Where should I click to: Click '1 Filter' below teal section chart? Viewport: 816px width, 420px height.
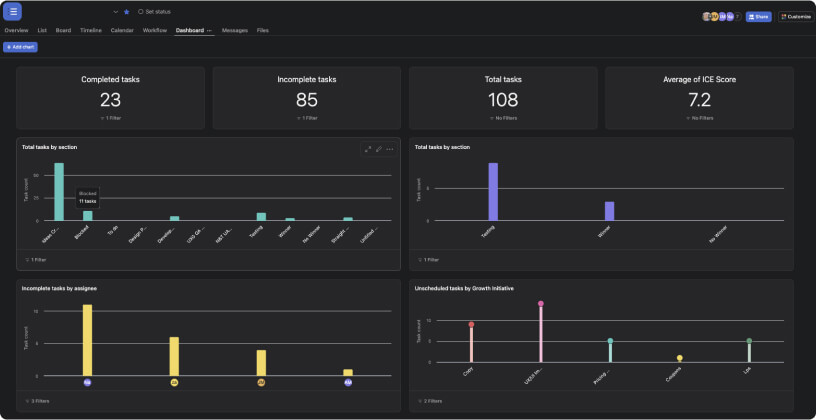pyautogui.click(x=35, y=259)
